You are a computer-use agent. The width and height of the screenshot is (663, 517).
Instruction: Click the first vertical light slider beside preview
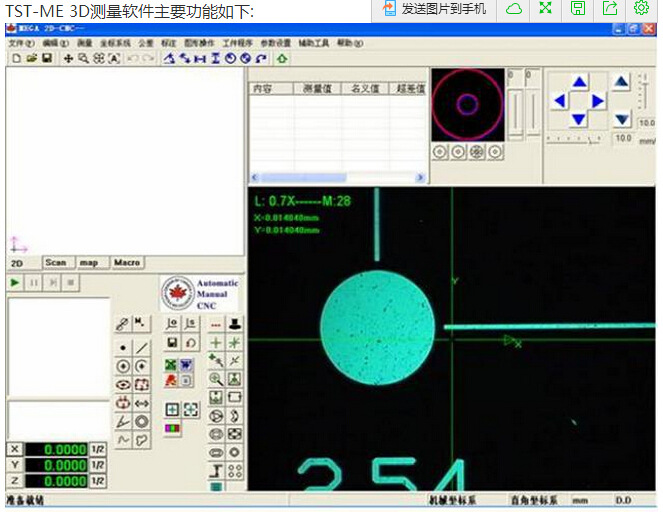[515, 113]
